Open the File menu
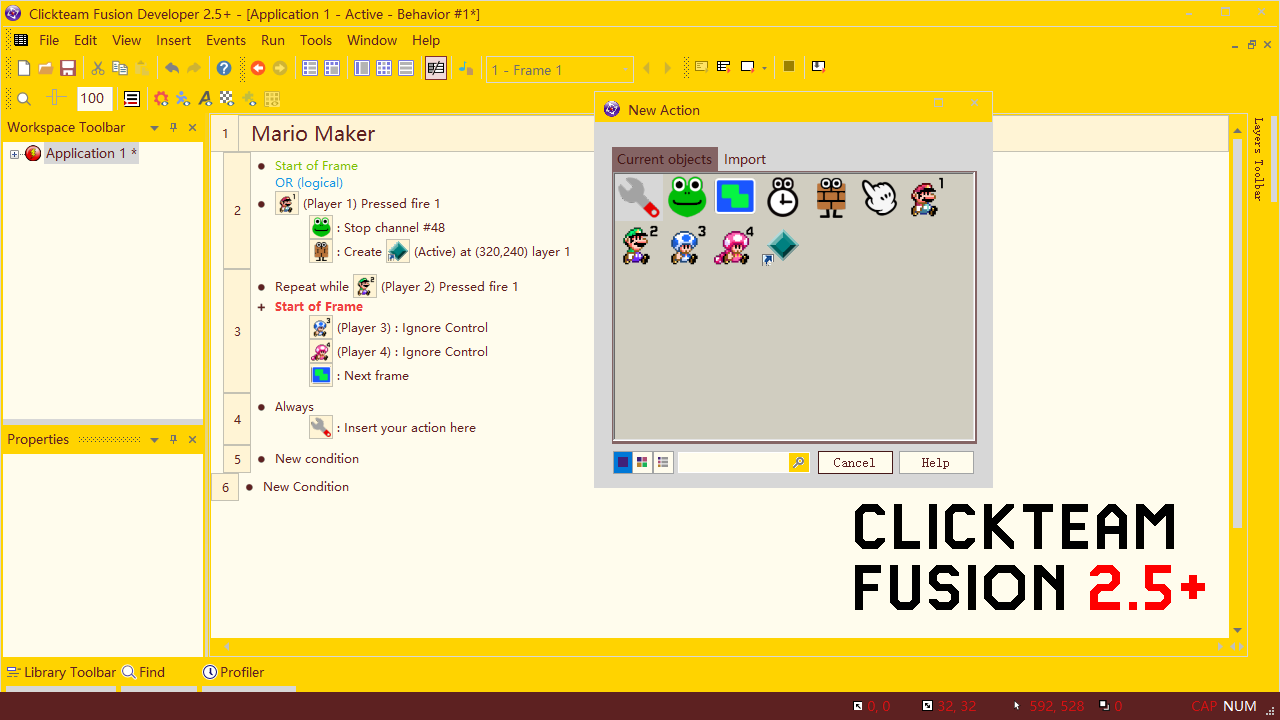The height and width of the screenshot is (720, 1280). (49, 40)
